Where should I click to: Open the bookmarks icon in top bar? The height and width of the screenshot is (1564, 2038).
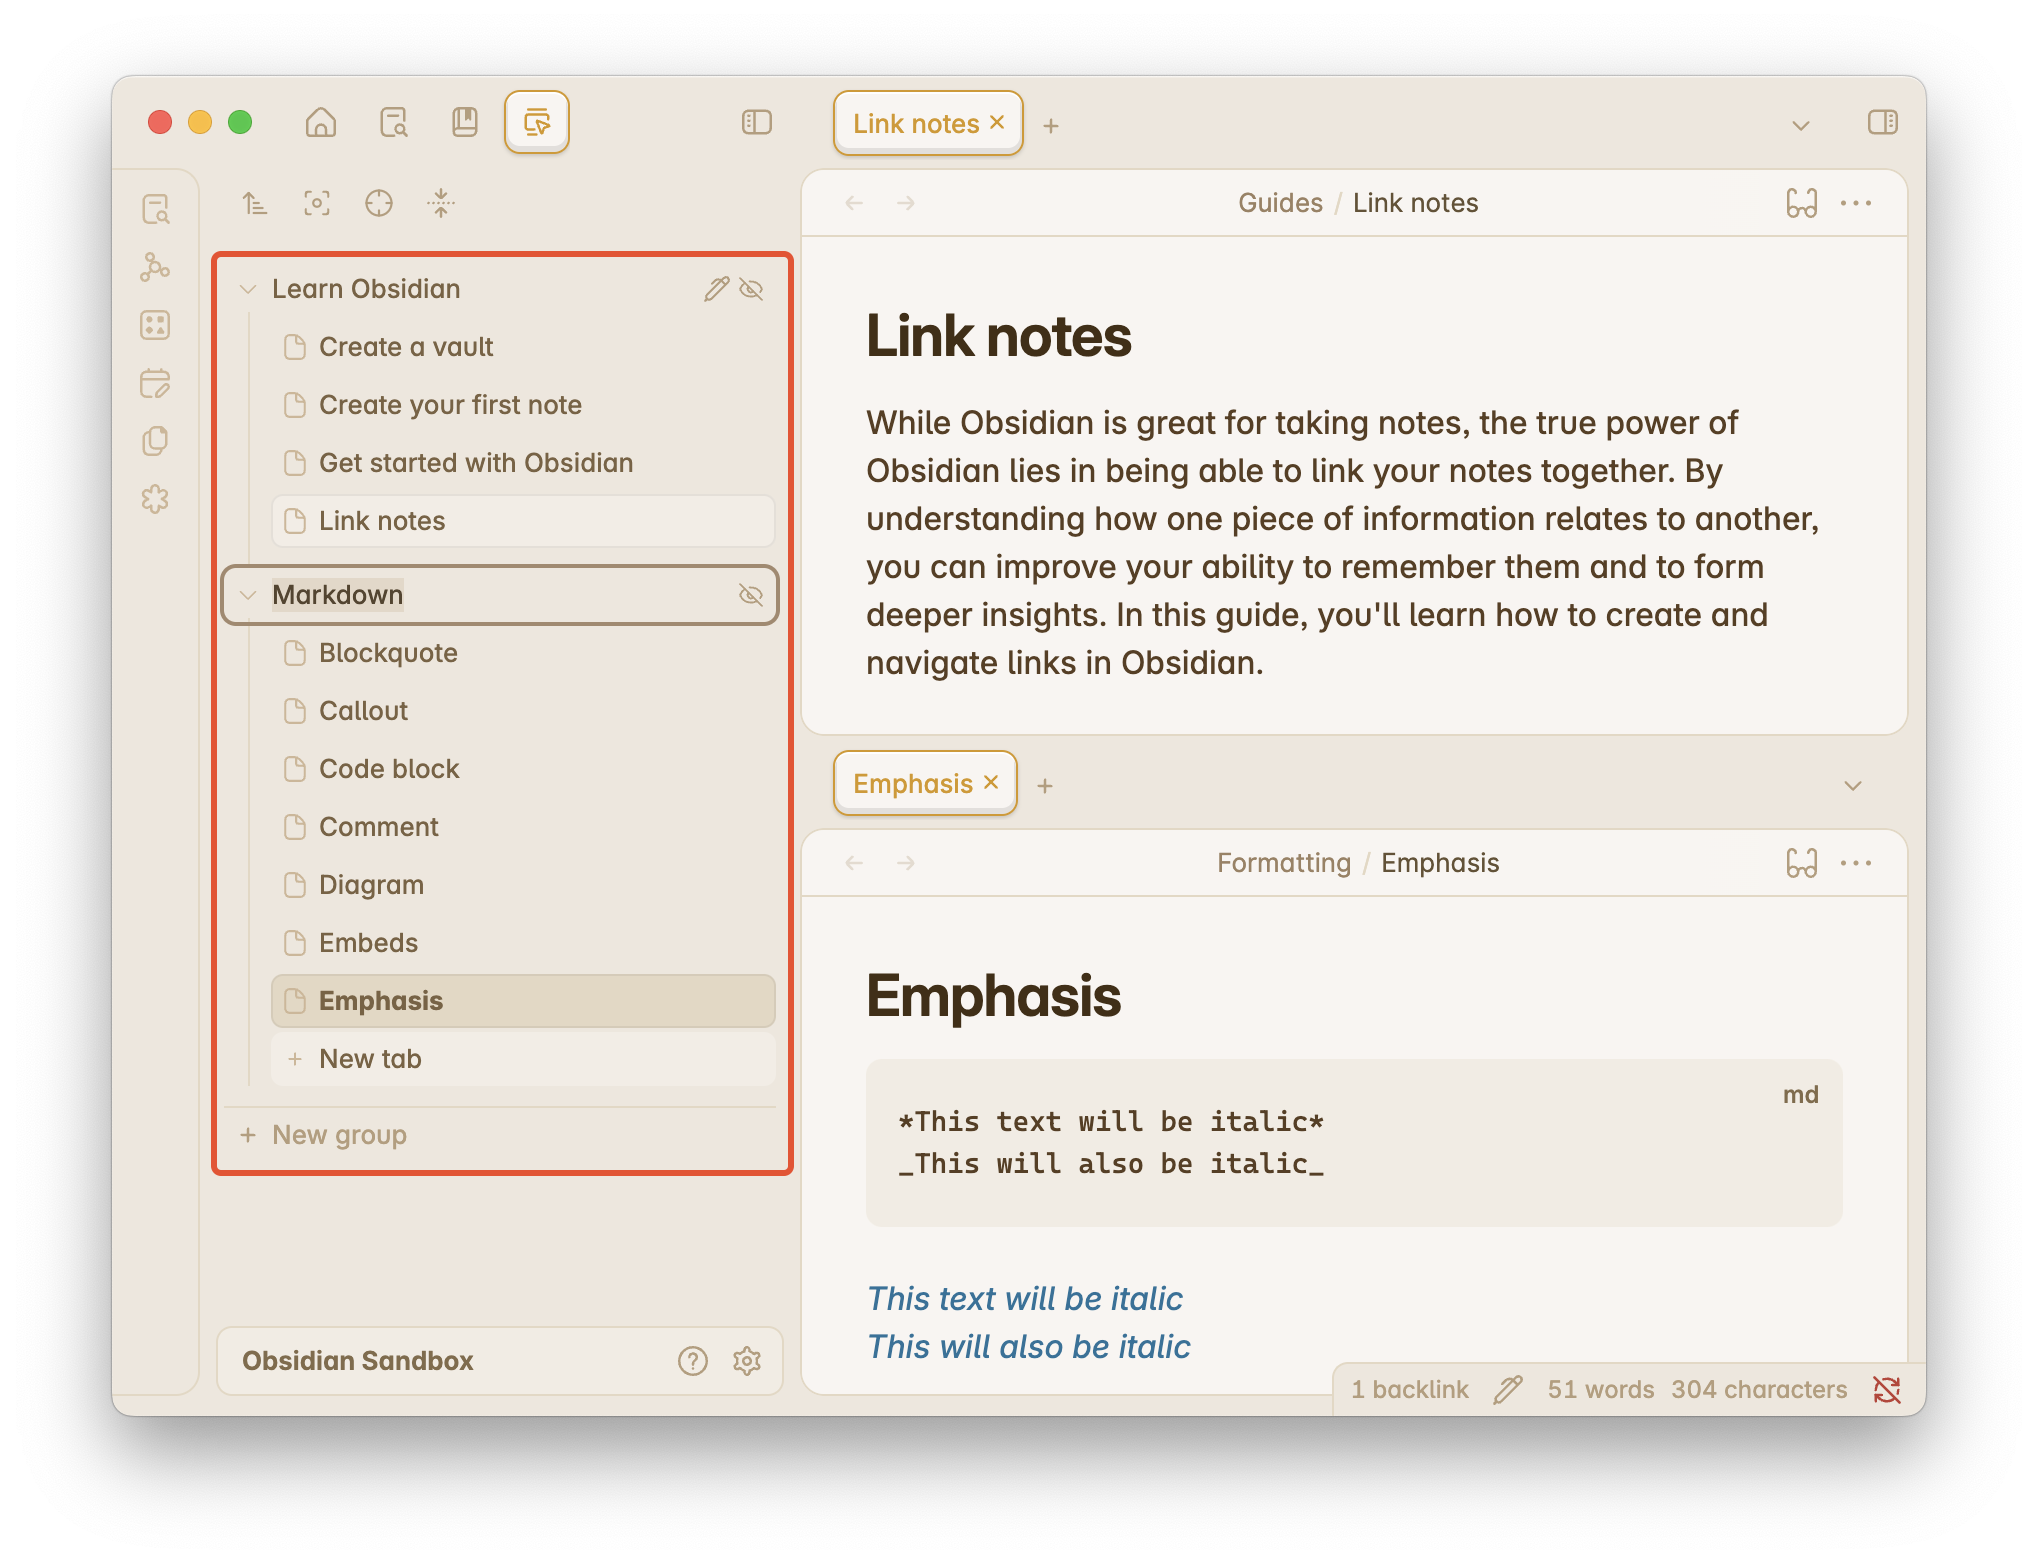(x=465, y=123)
